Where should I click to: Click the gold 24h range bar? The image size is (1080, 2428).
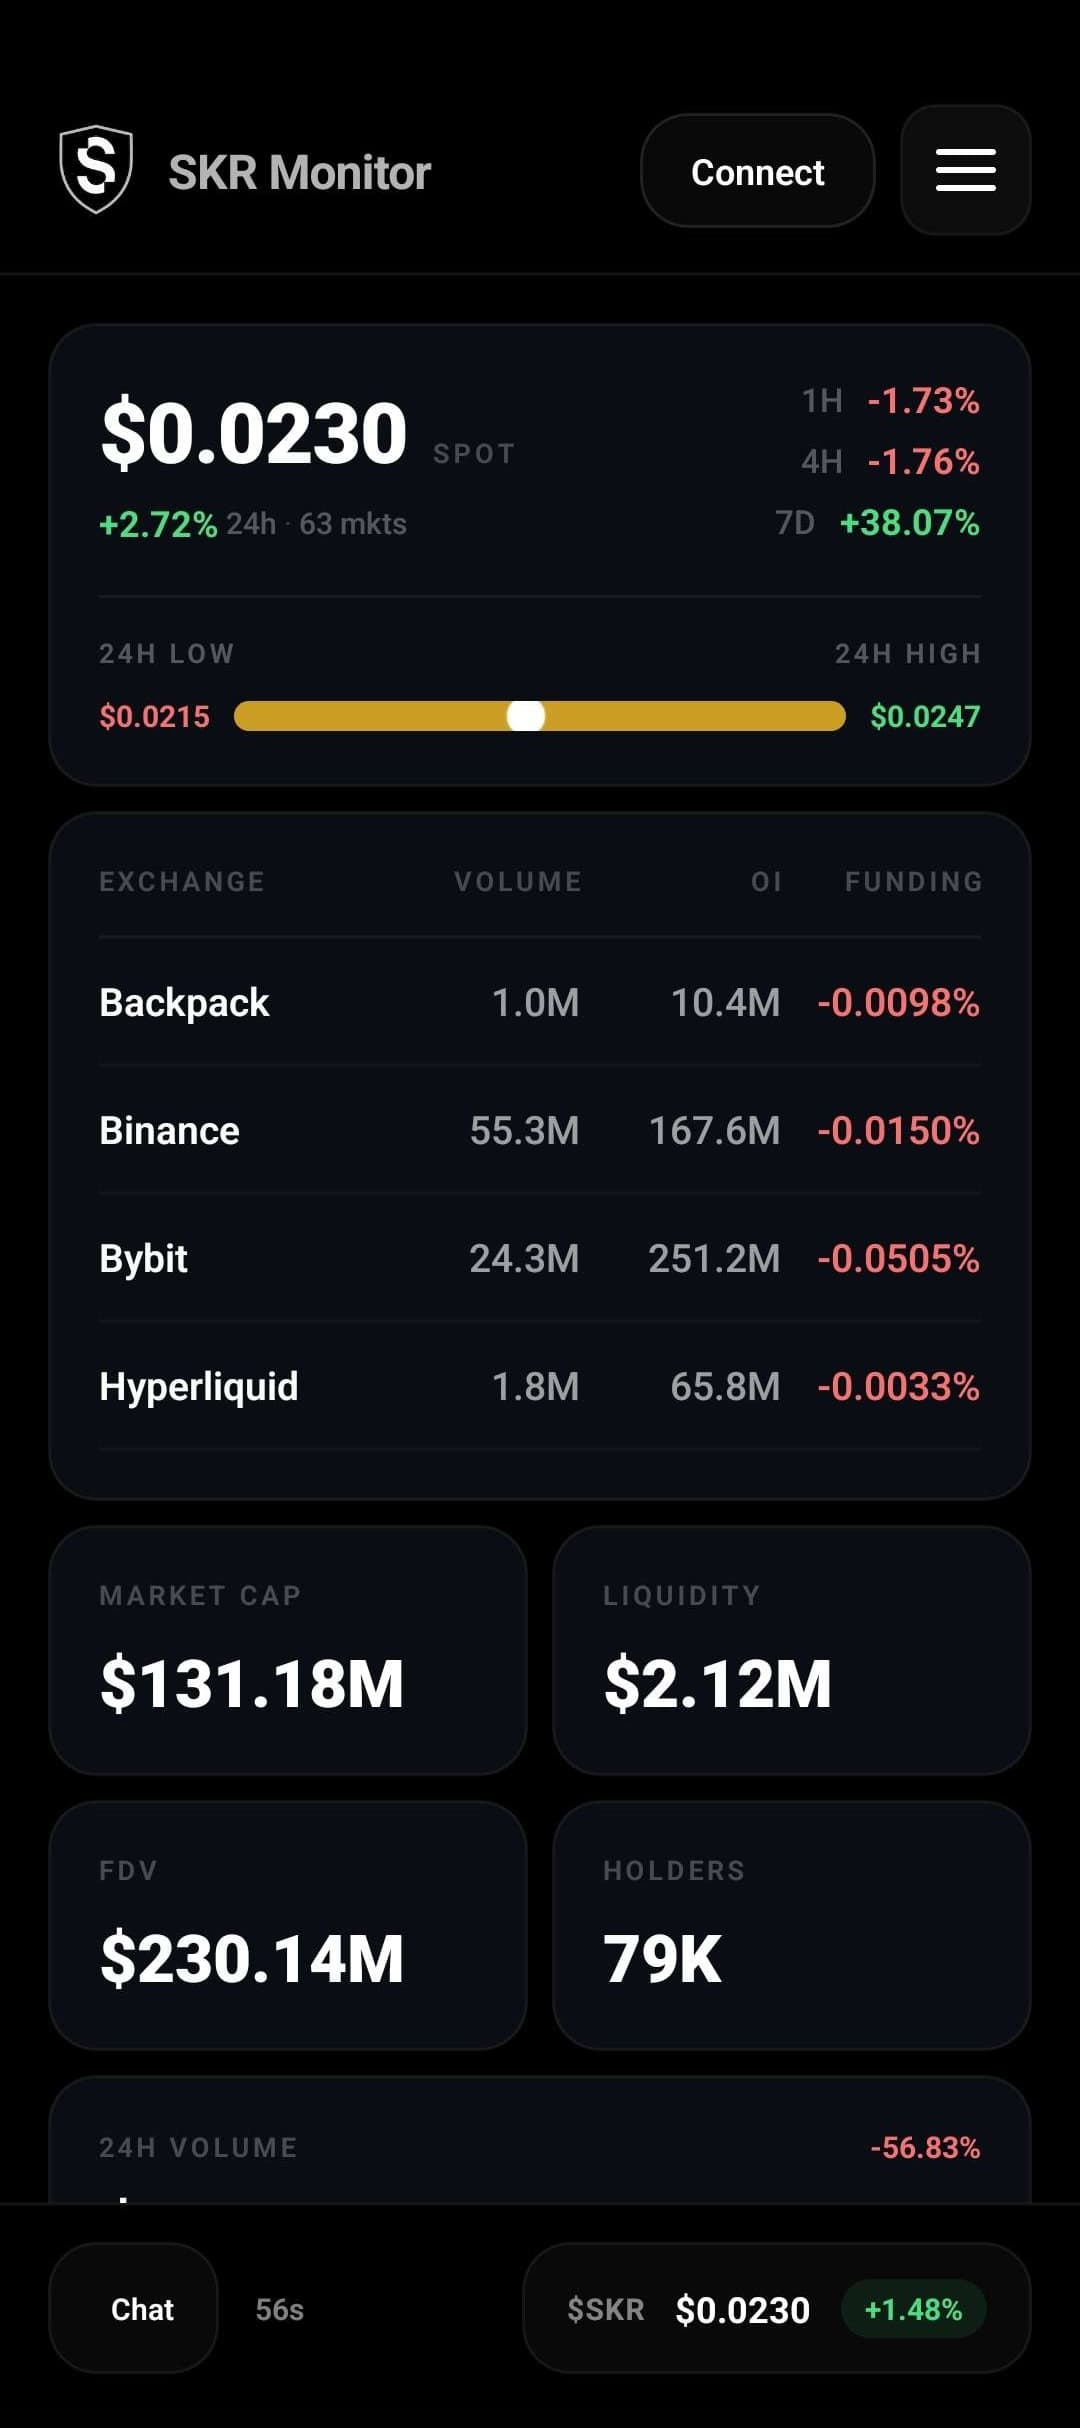(540, 716)
